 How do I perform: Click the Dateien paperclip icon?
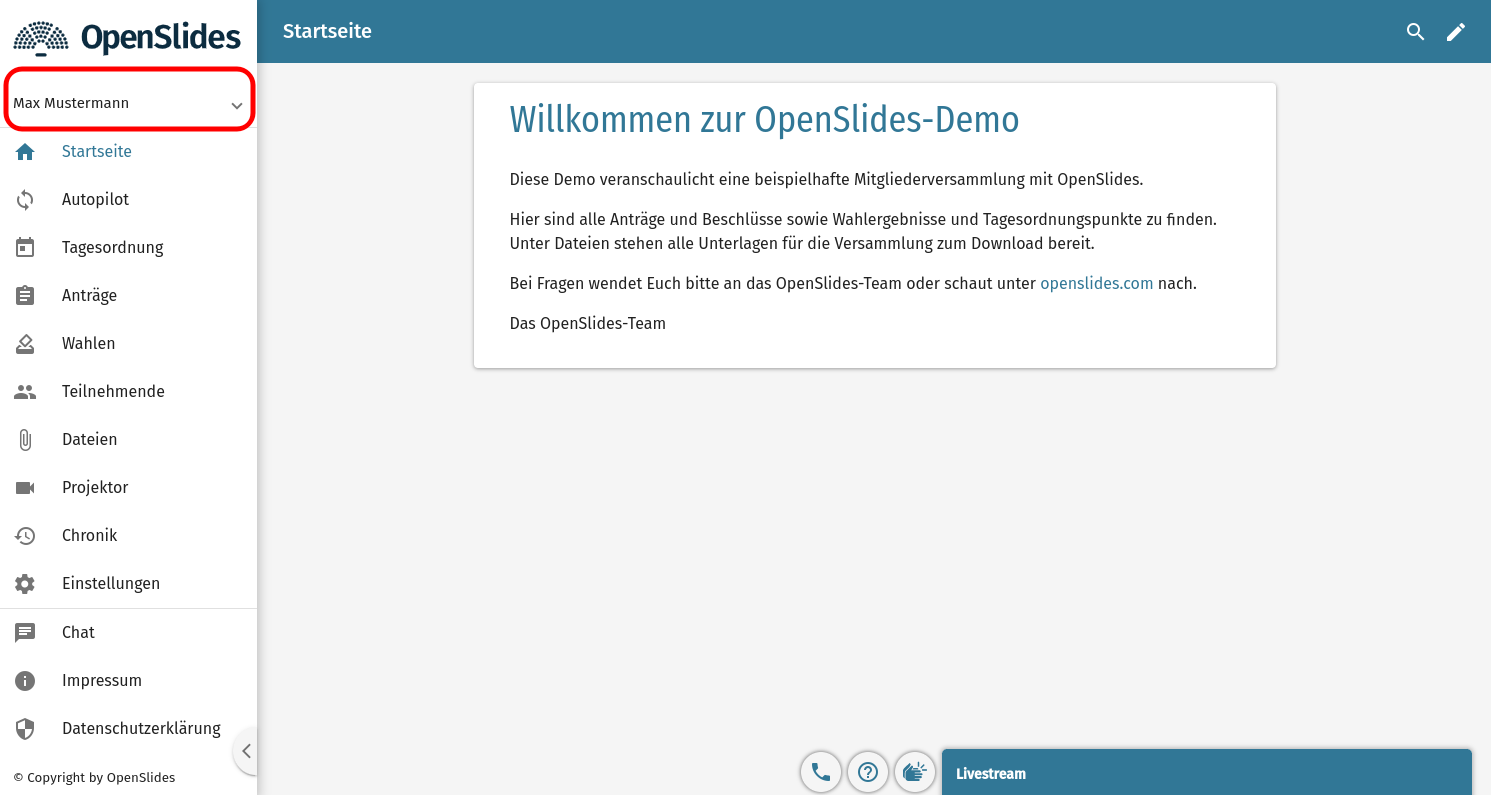pyautogui.click(x=25, y=440)
